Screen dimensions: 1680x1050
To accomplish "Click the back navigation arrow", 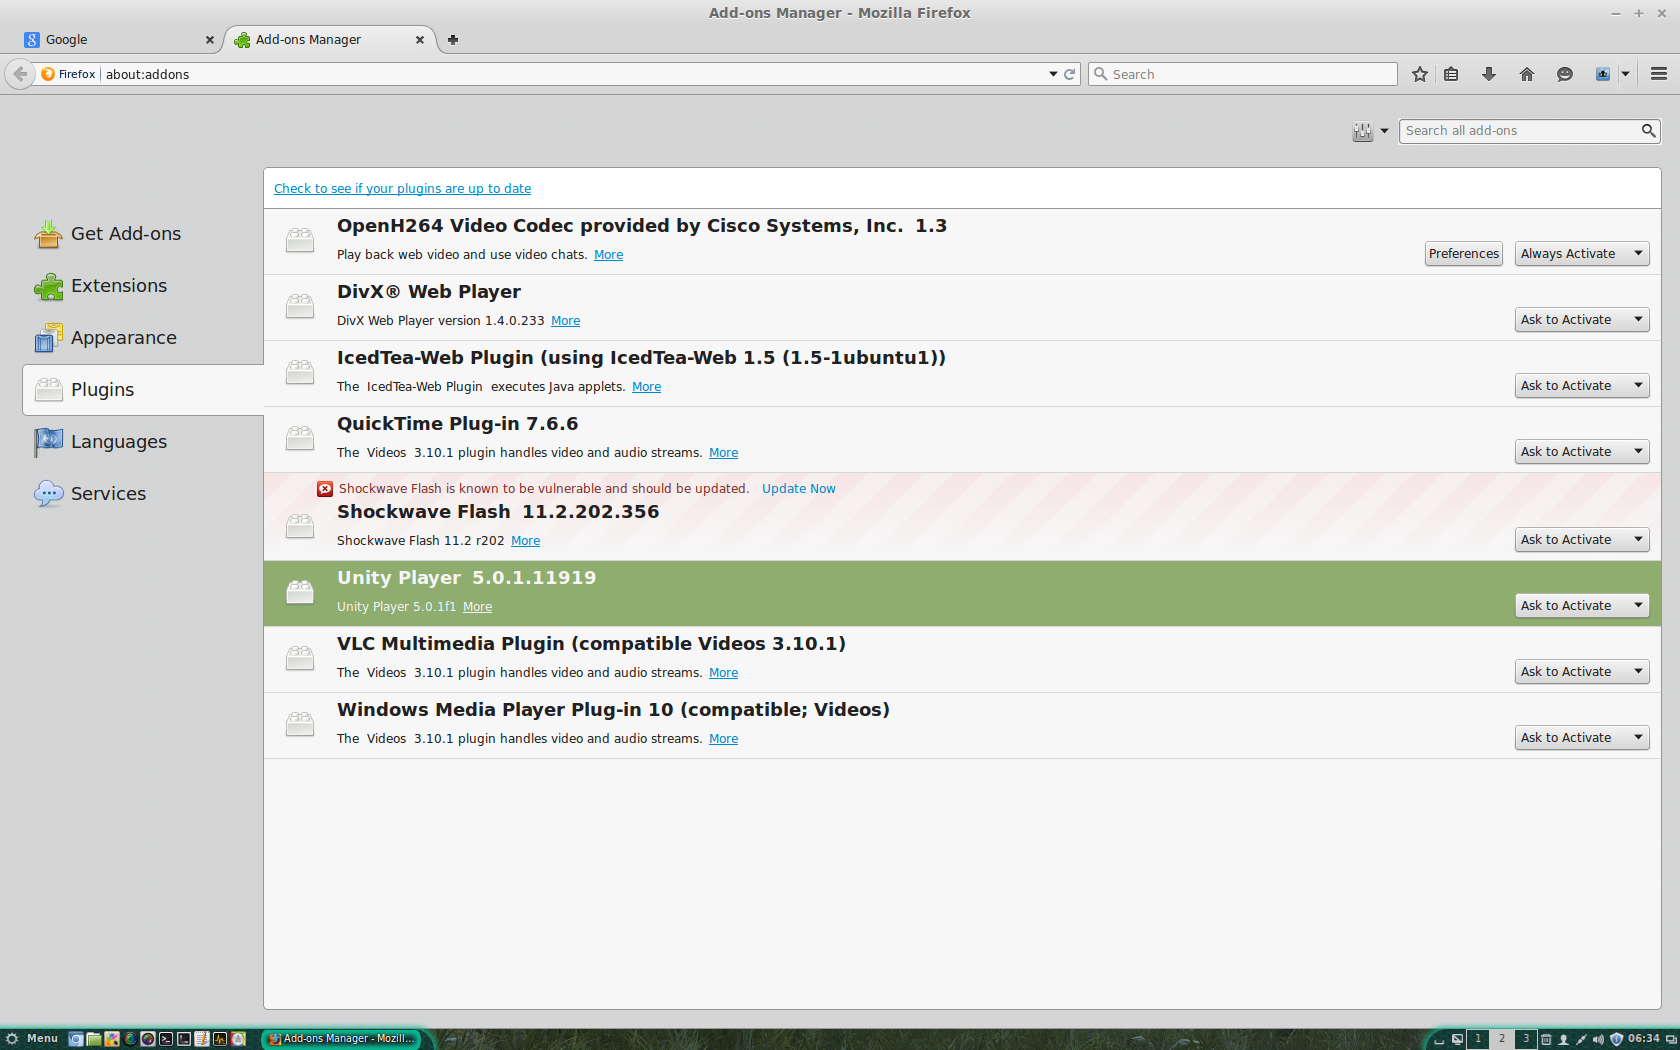I will 20,74.
